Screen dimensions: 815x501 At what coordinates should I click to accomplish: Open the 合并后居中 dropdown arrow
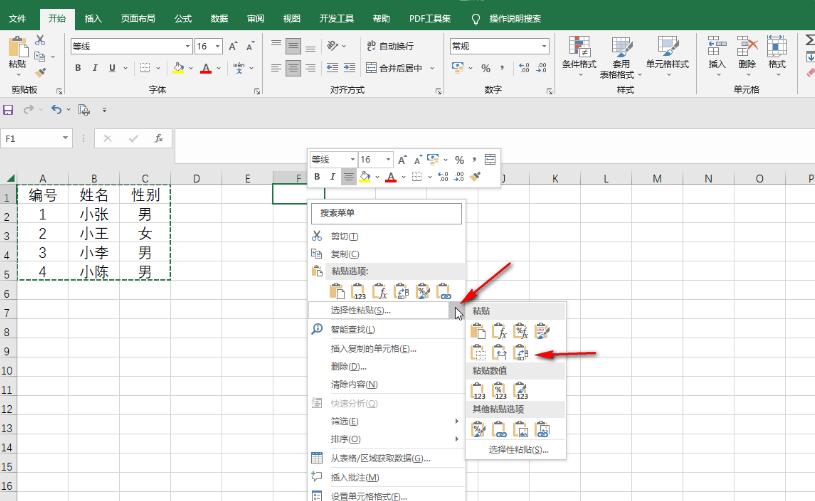(x=432, y=68)
